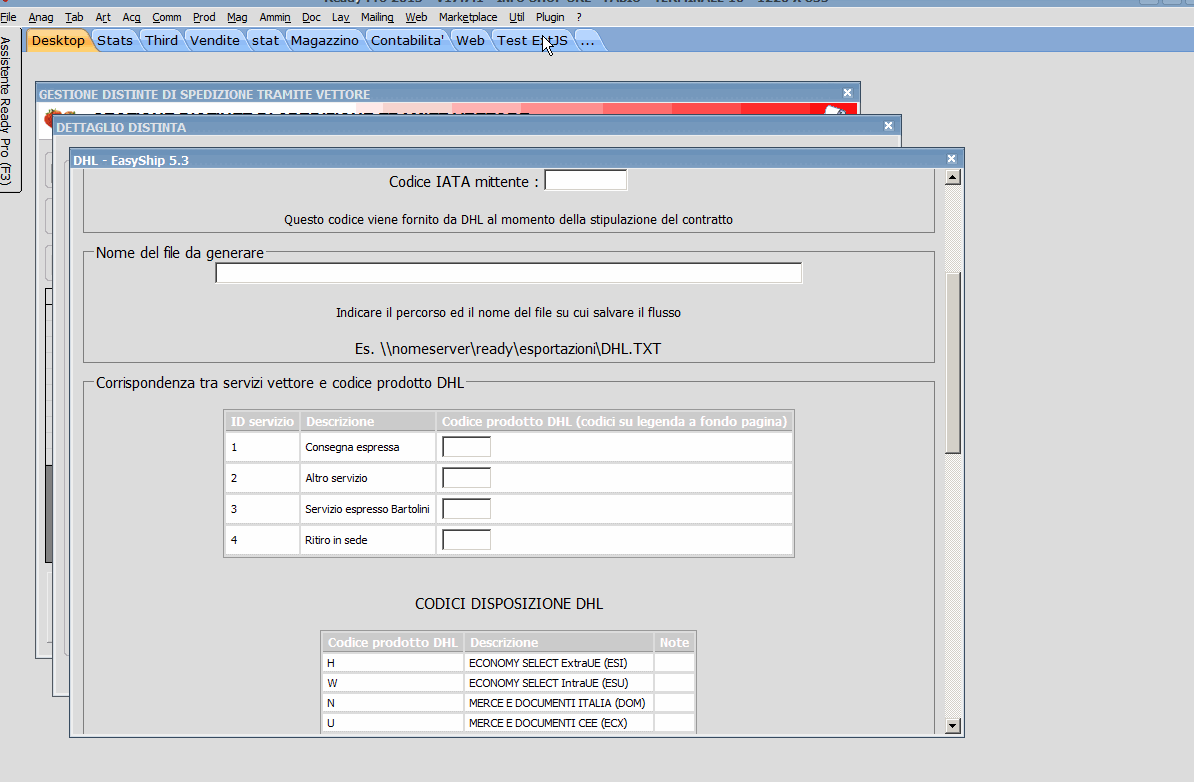Open the Web menu in menu bar

[417, 17]
